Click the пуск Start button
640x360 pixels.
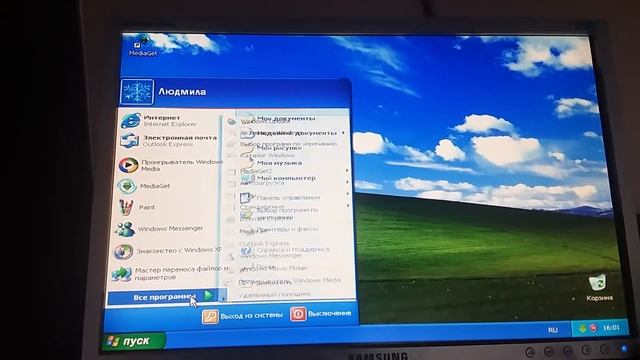pyautogui.click(x=134, y=341)
